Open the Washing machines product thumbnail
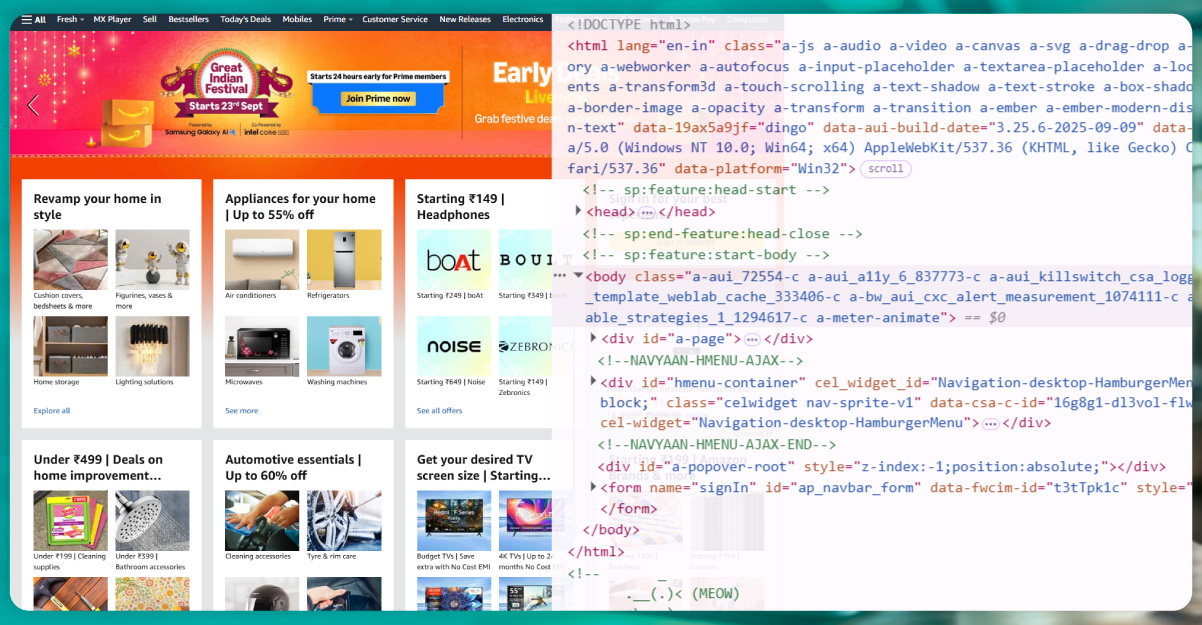 343,346
